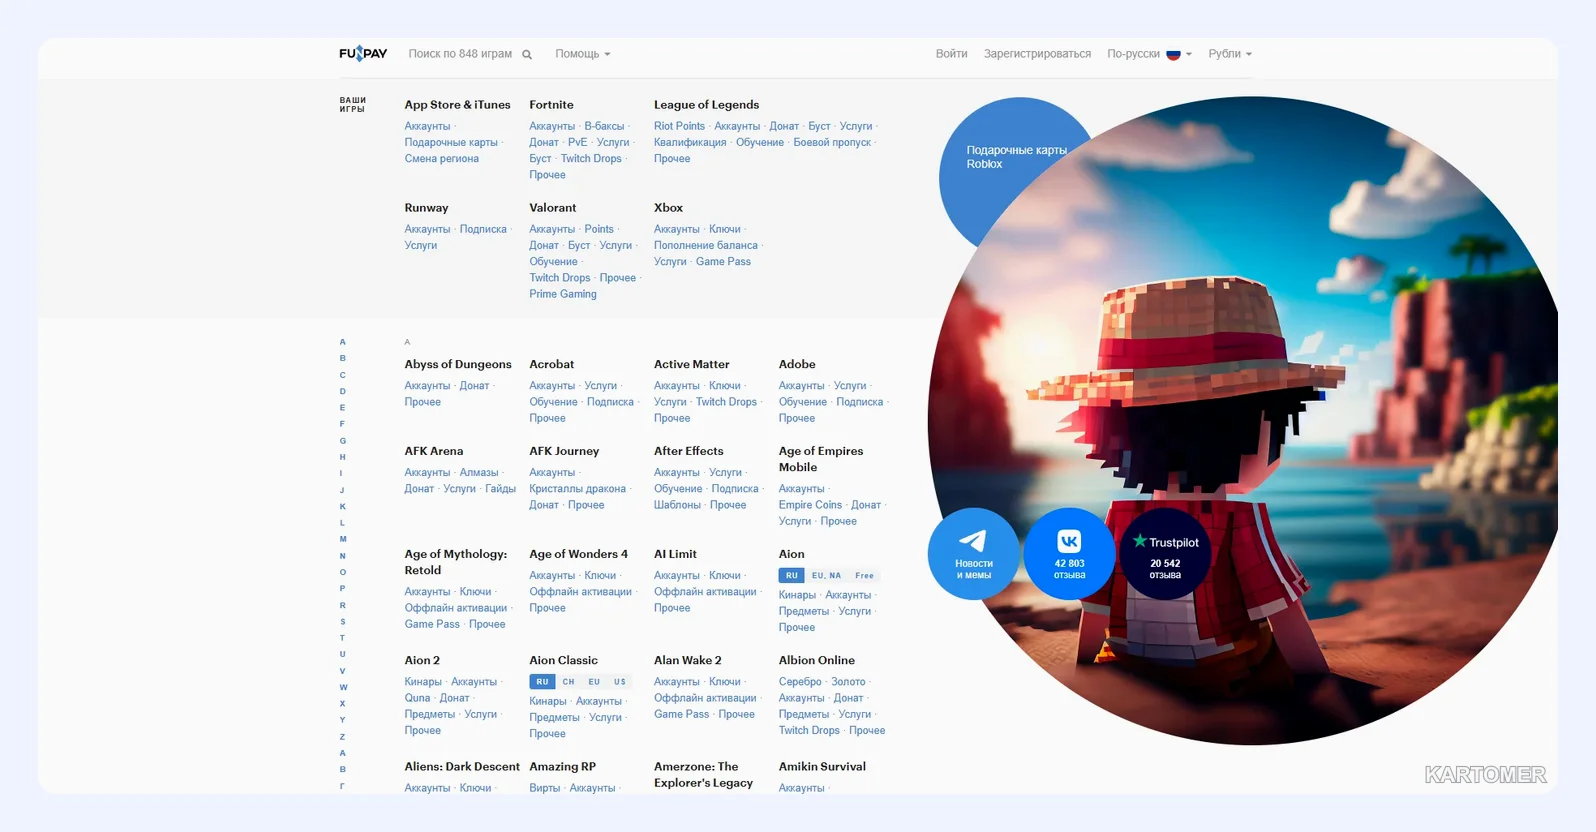Select the EU, NA server tag under Aion
This screenshot has width=1596, height=832.
[826, 575]
